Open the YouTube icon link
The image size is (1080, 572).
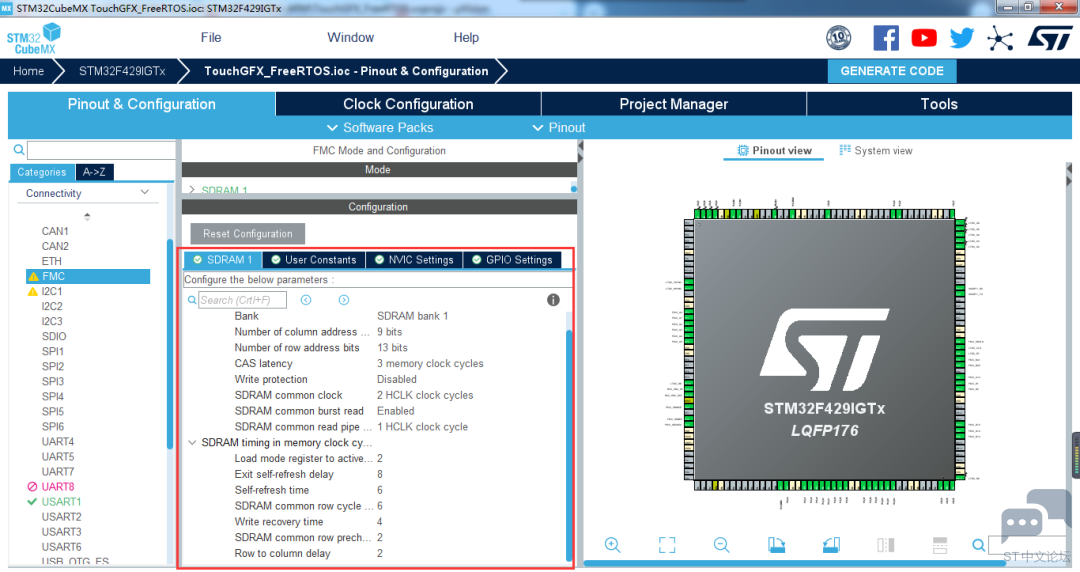[924, 38]
